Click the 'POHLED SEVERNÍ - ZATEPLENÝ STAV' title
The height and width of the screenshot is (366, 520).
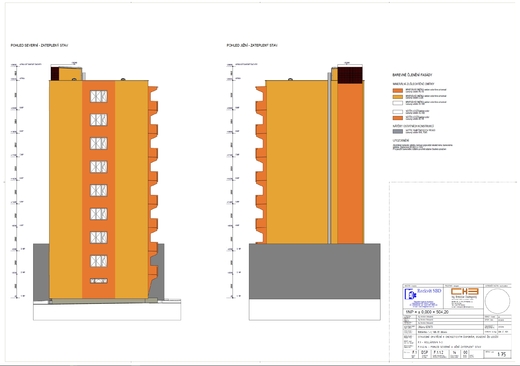[39, 45]
